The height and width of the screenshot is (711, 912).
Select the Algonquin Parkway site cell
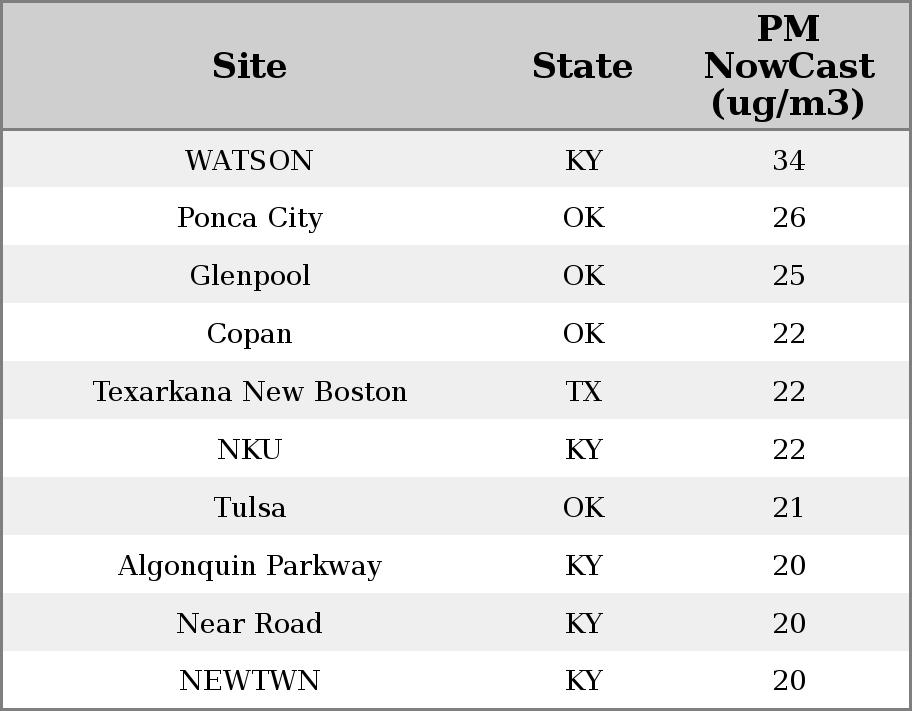pyautogui.click(x=249, y=566)
